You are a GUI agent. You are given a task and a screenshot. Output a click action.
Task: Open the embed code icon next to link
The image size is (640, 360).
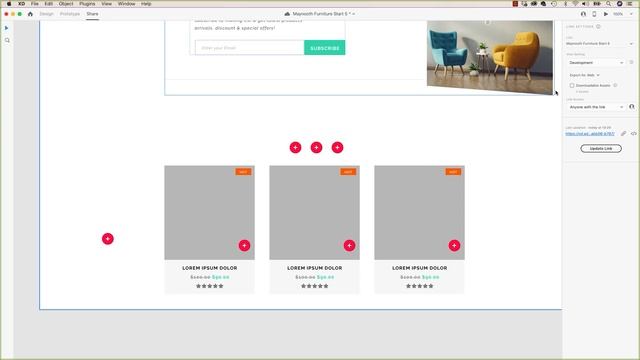point(633,133)
